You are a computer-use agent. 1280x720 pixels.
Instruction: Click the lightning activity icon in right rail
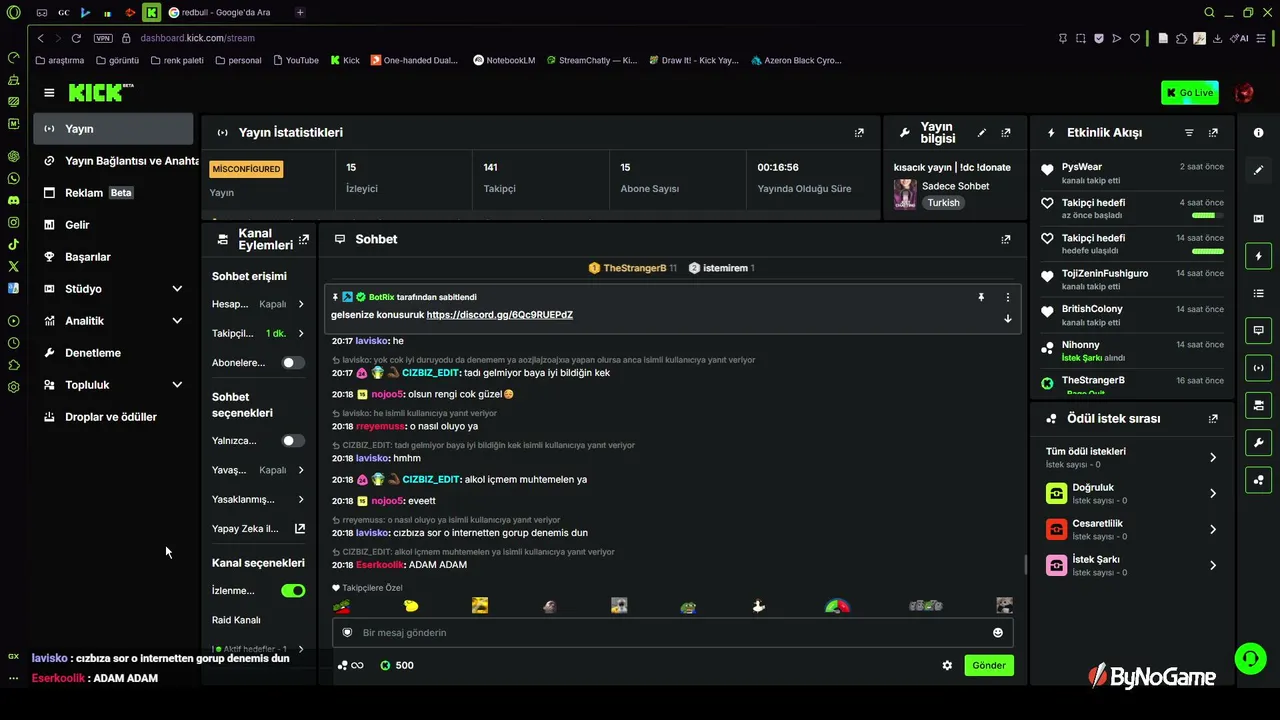1258,257
